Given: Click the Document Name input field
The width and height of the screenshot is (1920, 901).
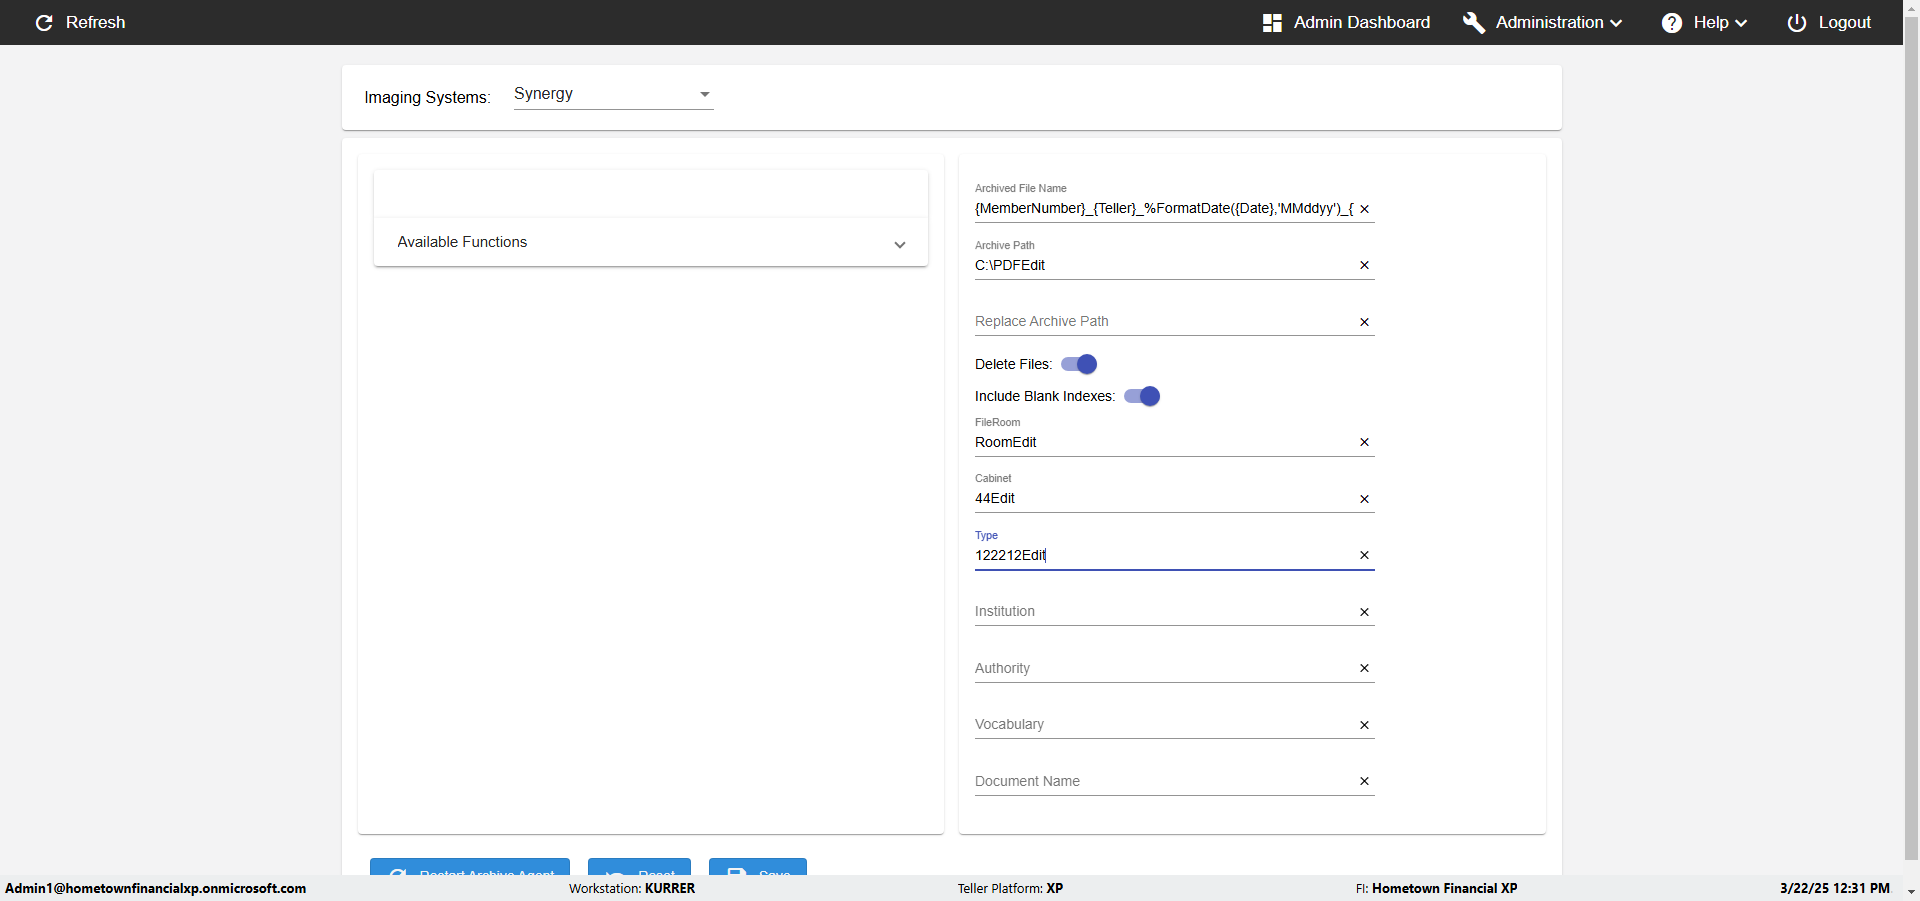Looking at the screenshot, I should tap(1160, 781).
